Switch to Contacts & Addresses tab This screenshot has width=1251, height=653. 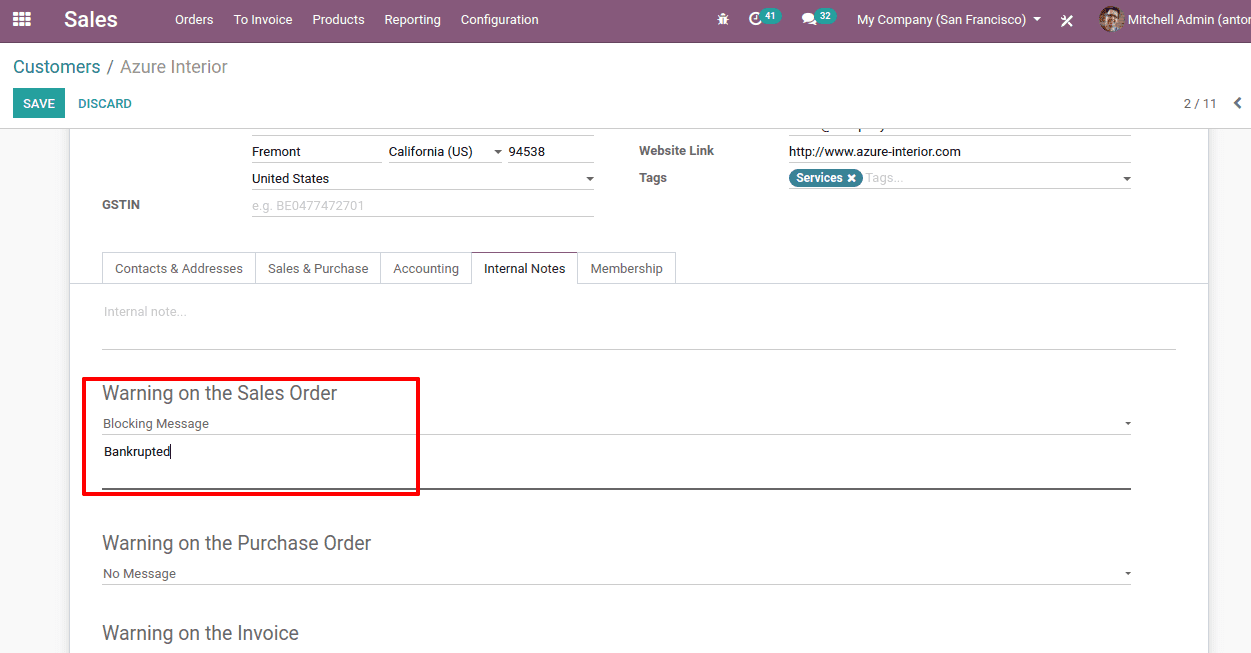(179, 268)
